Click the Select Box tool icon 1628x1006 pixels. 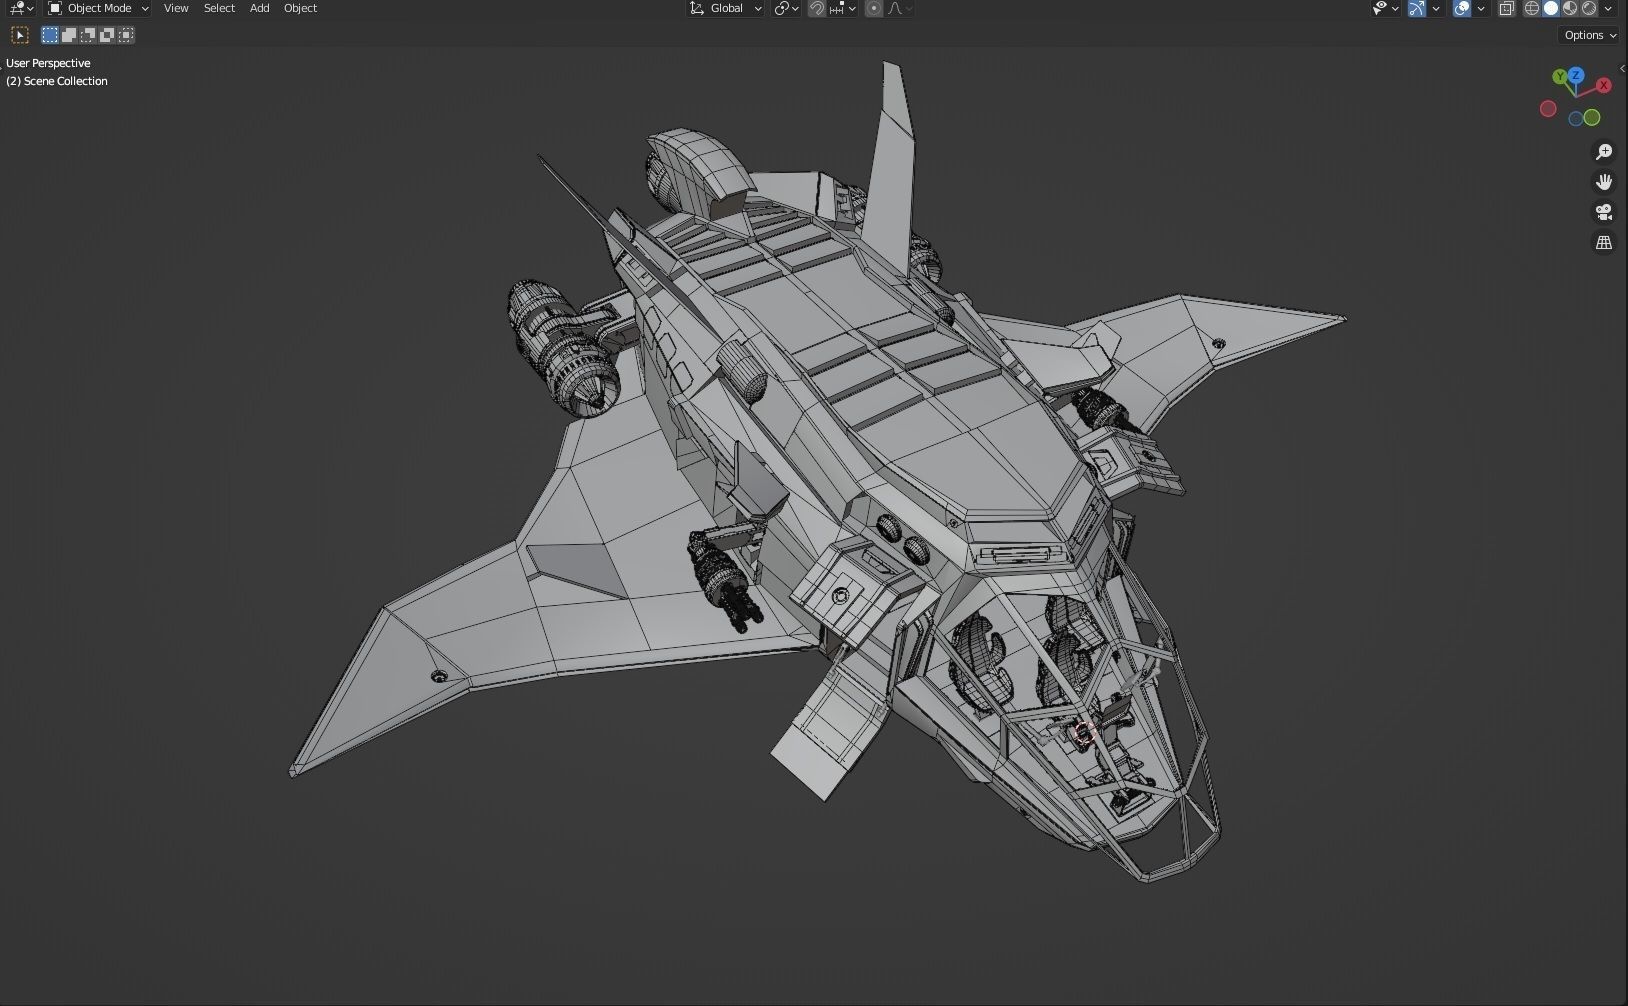tap(19, 35)
